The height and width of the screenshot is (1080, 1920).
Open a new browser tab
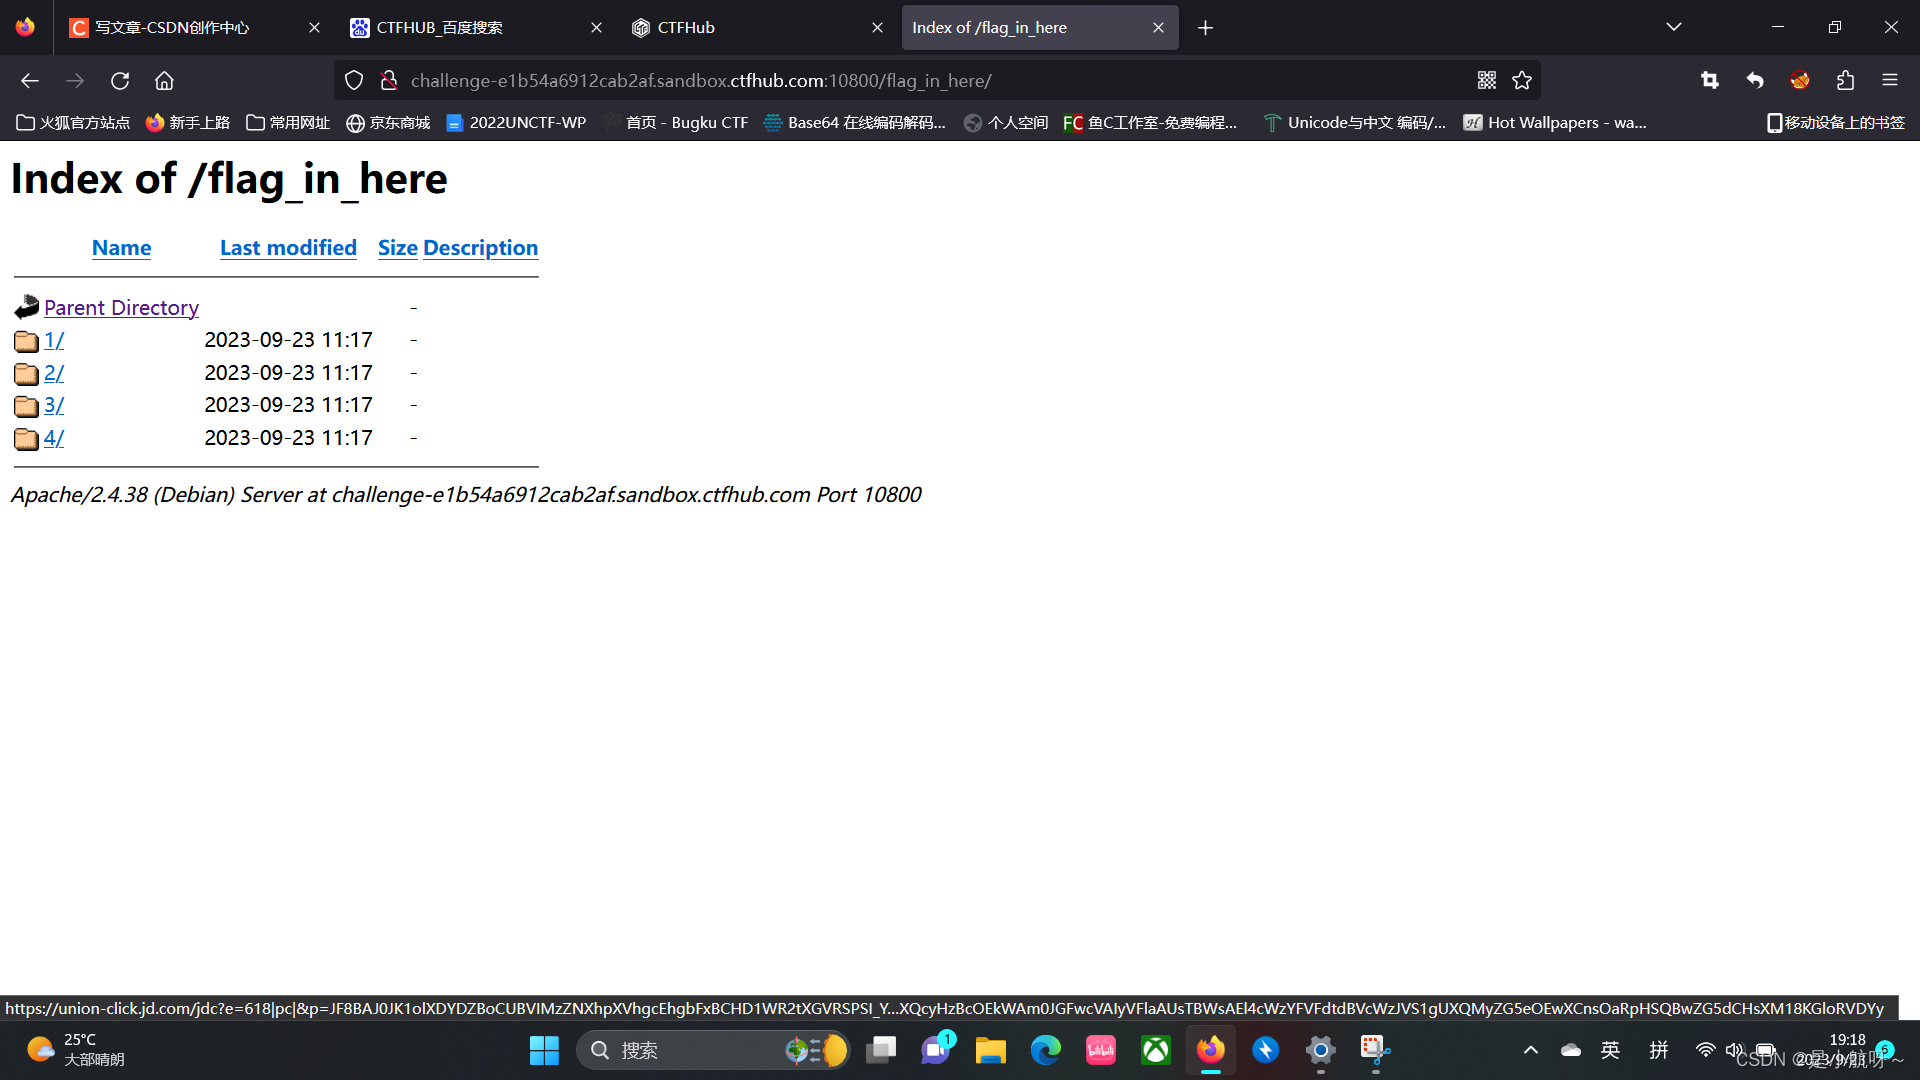pos(1205,28)
